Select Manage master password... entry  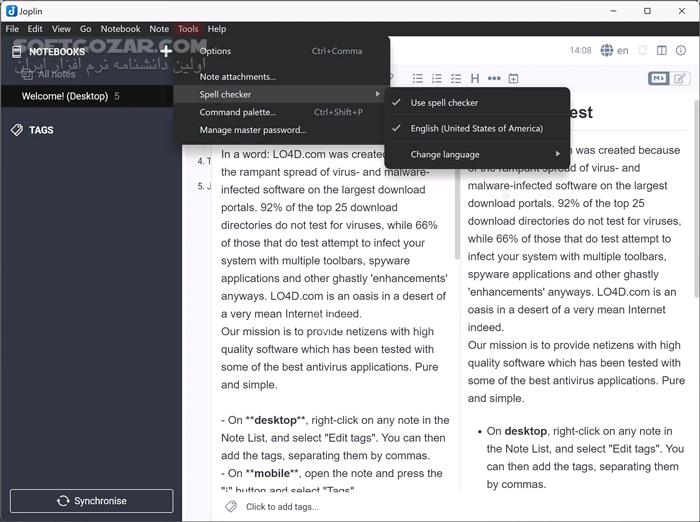279,130
